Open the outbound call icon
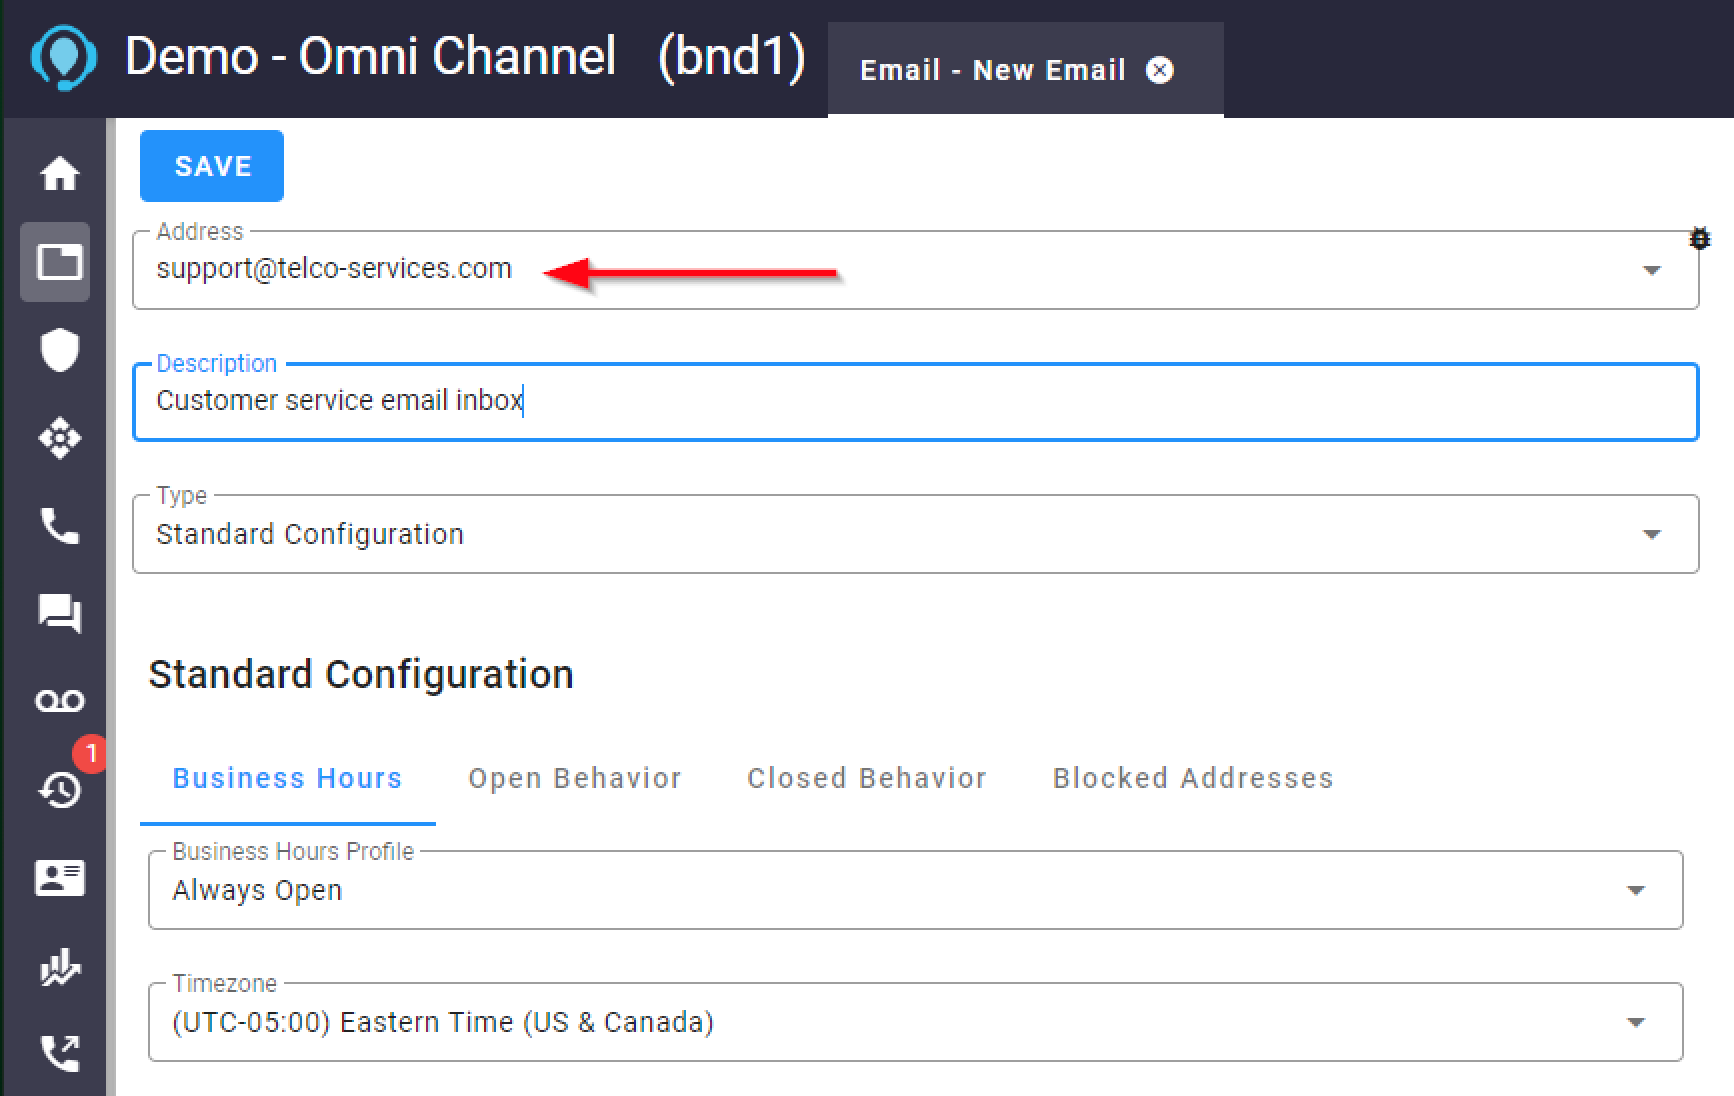 point(59,1053)
